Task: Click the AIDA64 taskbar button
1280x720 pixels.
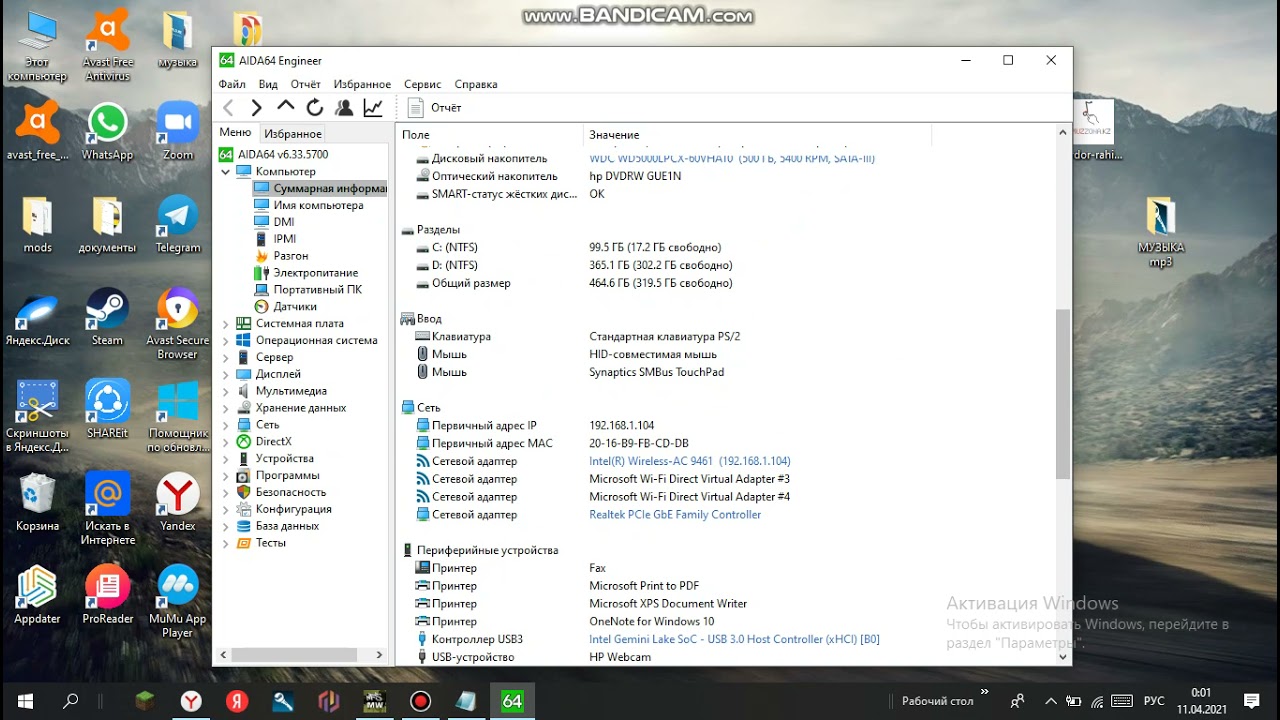Action: (x=512, y=701)
